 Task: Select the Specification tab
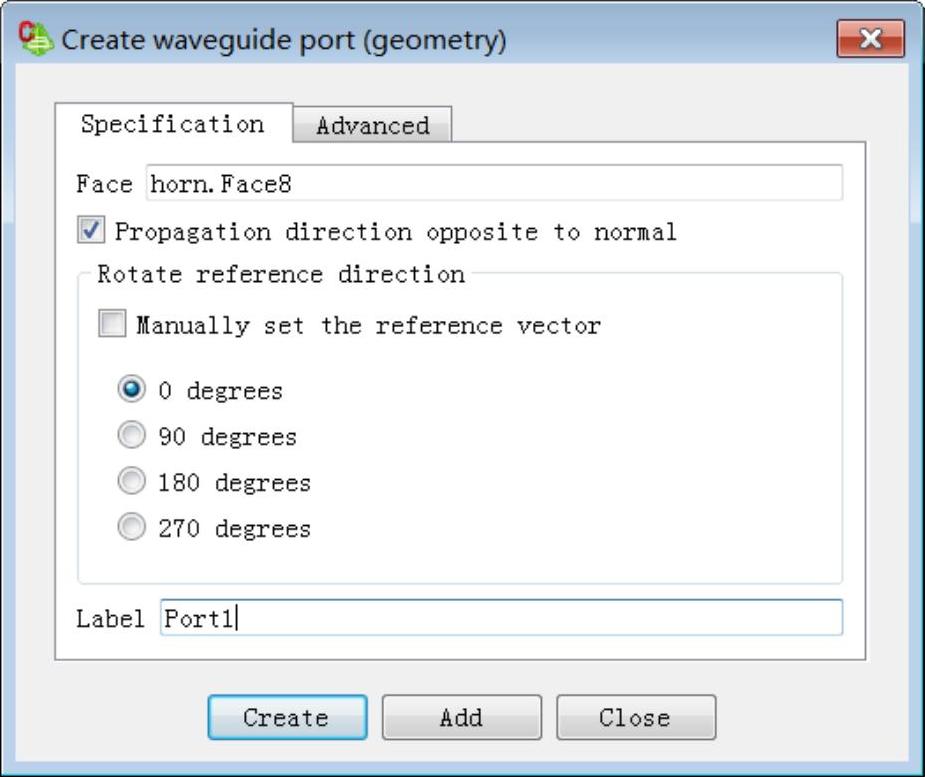pyautogui.click(x=173, y=123)
